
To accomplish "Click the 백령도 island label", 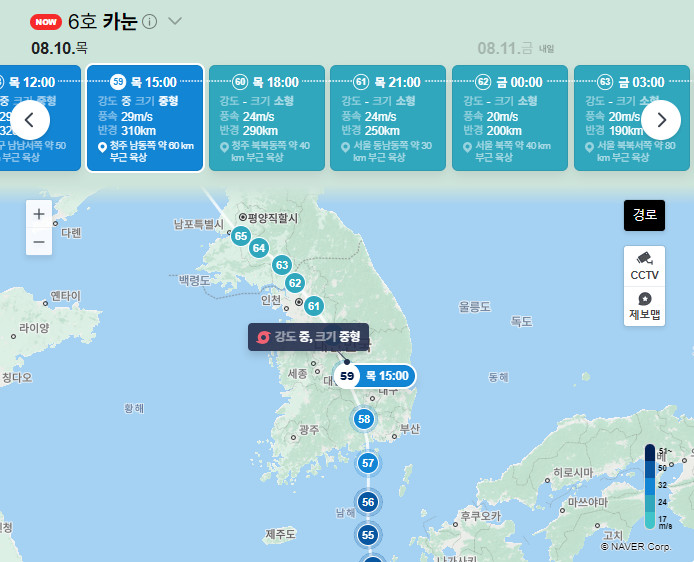I will click(x=194, y=280).
